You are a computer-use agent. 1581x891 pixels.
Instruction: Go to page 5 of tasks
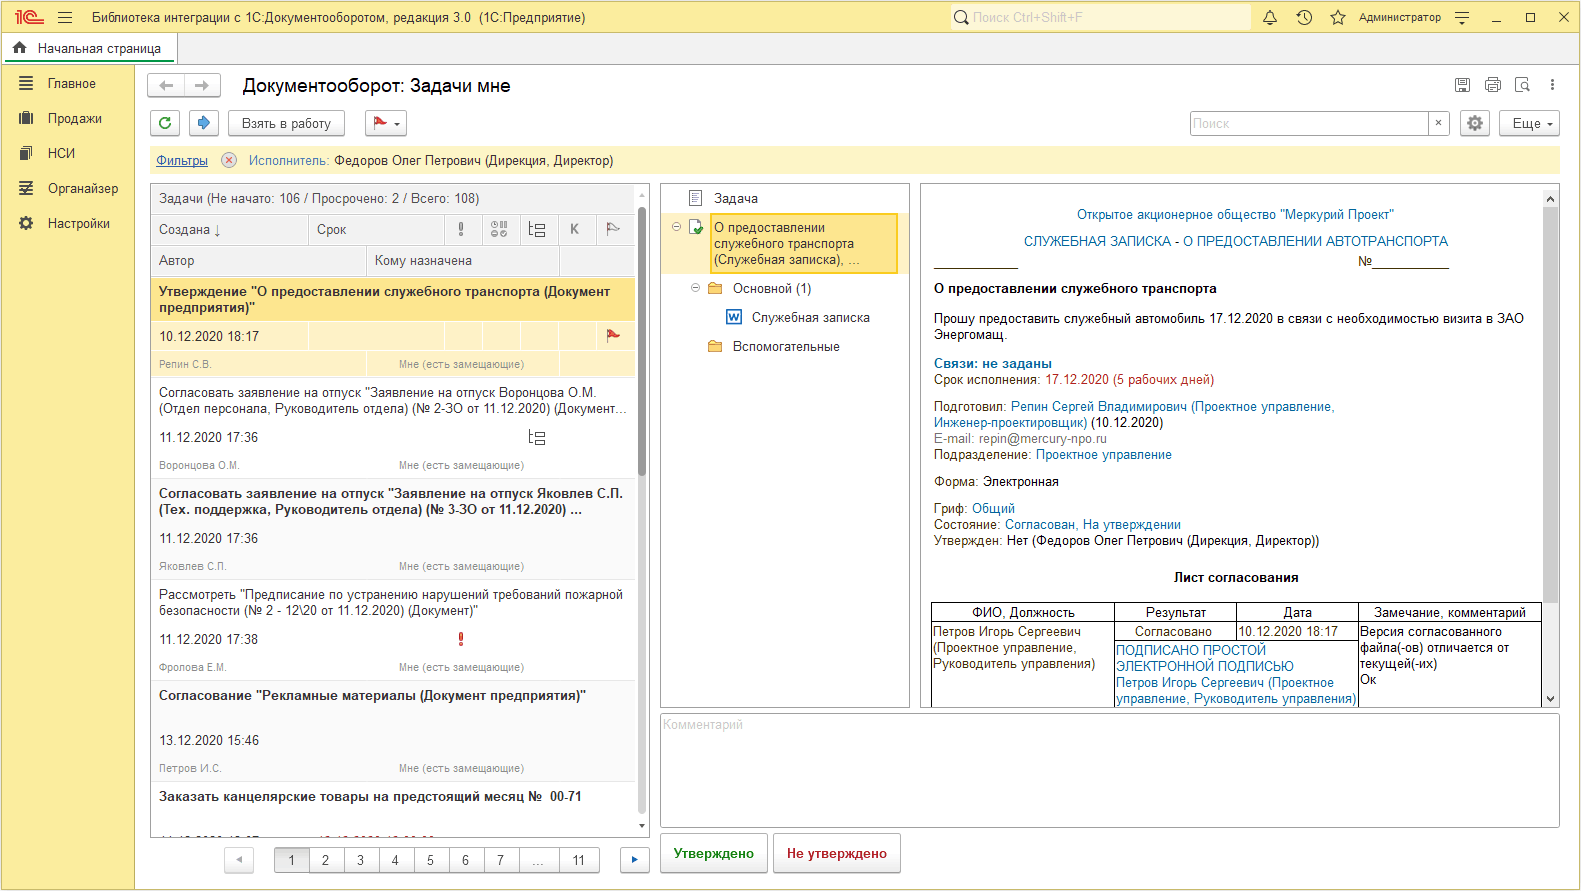coord(431,860)
